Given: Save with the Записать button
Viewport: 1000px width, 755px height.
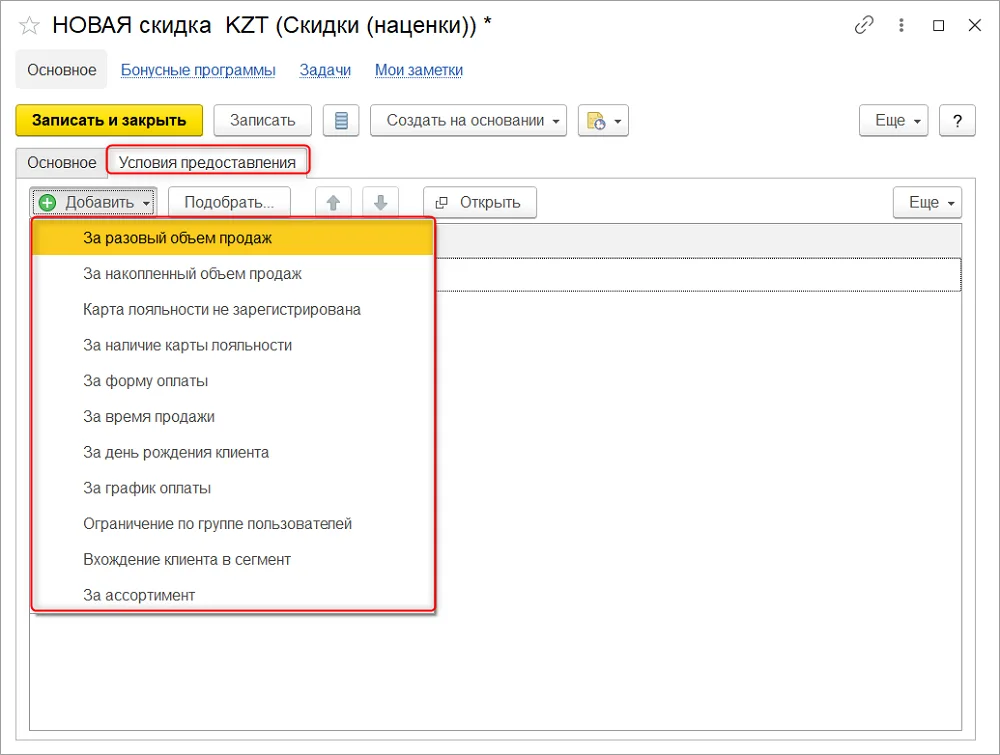Looking at the screenshot, I should click(263, 121).
